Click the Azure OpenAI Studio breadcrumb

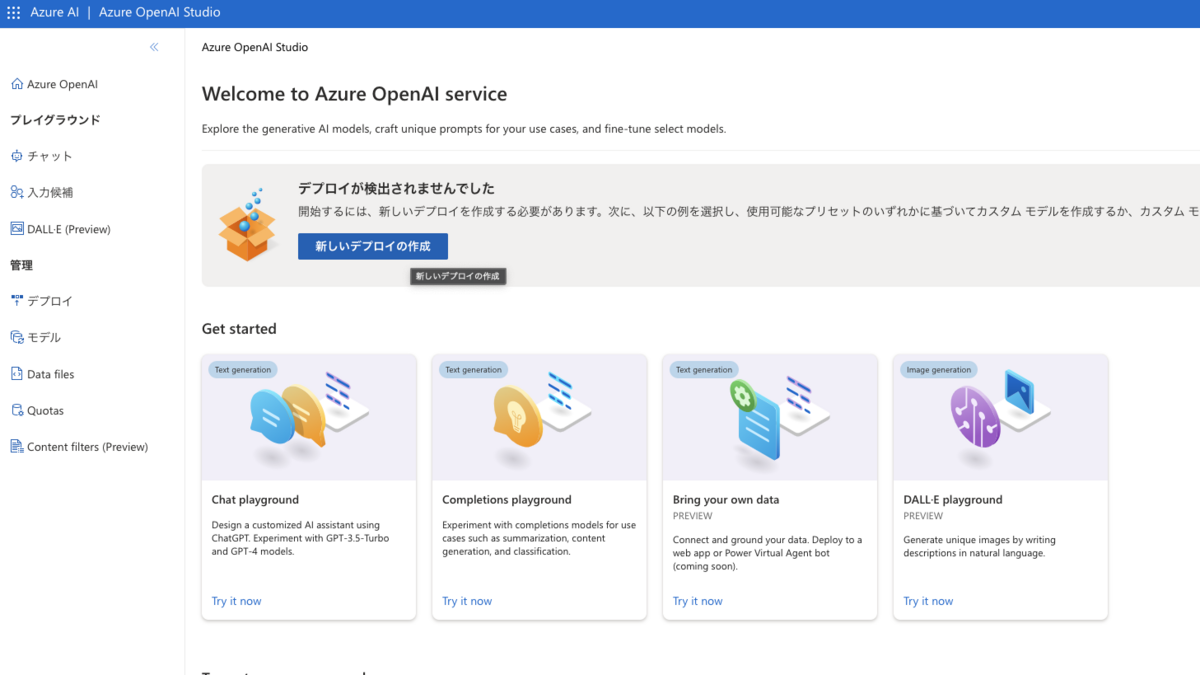point(255,47)
